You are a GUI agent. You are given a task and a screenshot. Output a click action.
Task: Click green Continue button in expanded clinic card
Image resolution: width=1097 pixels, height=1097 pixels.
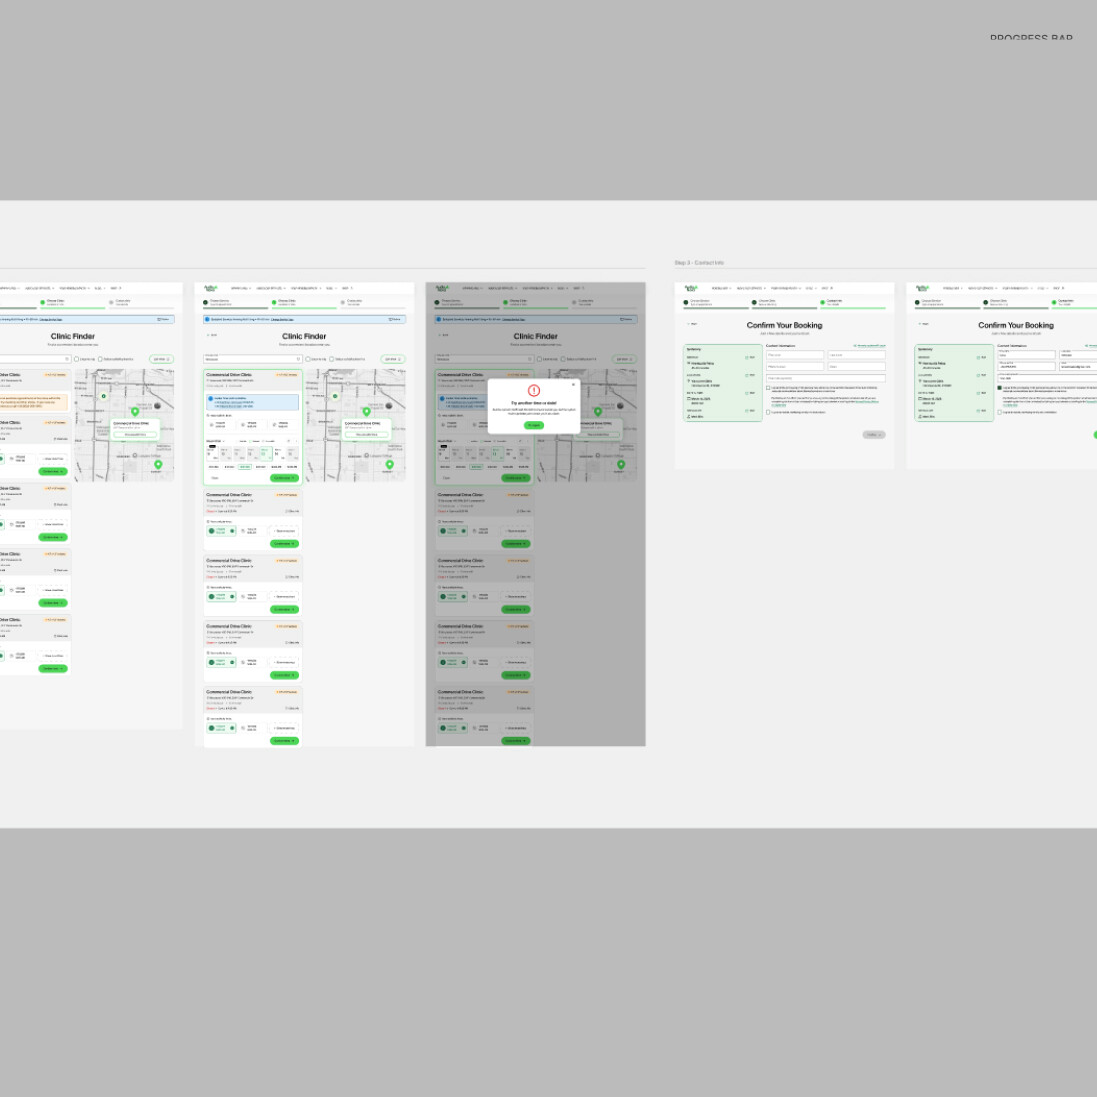point(284,478)
